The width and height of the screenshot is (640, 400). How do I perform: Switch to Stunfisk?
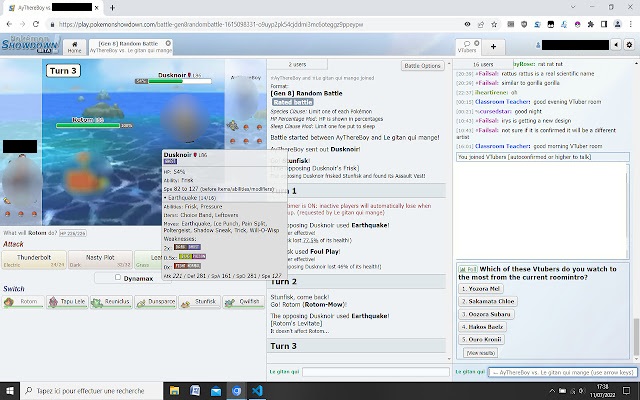(199, 302)
